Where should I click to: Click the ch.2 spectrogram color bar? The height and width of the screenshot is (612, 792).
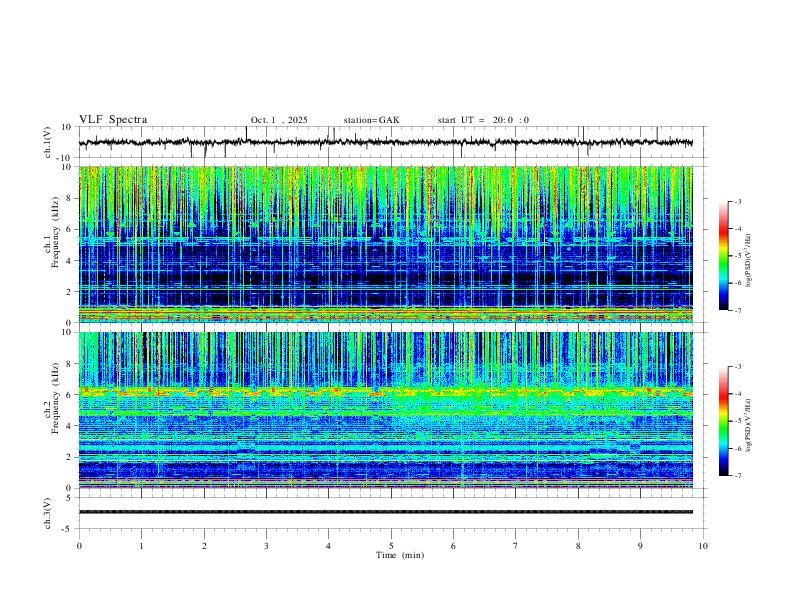(723, 421)
